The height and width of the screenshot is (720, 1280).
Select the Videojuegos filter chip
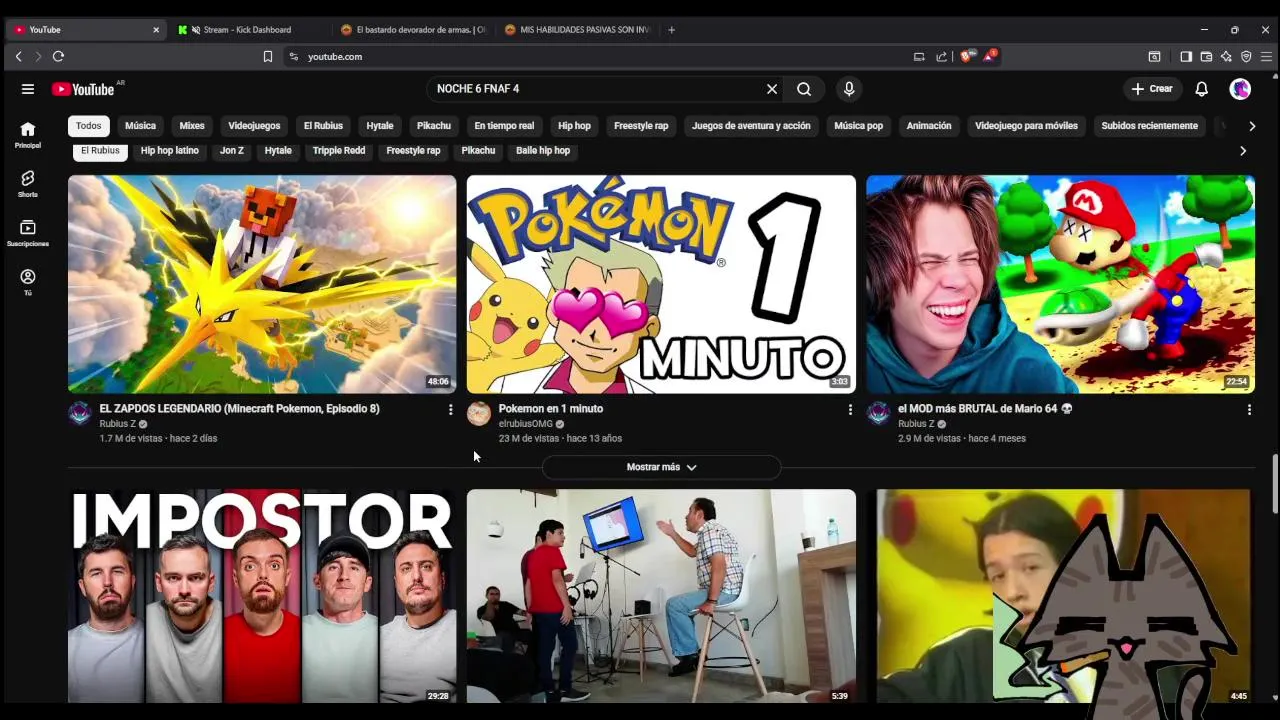[x=254, y=126]
